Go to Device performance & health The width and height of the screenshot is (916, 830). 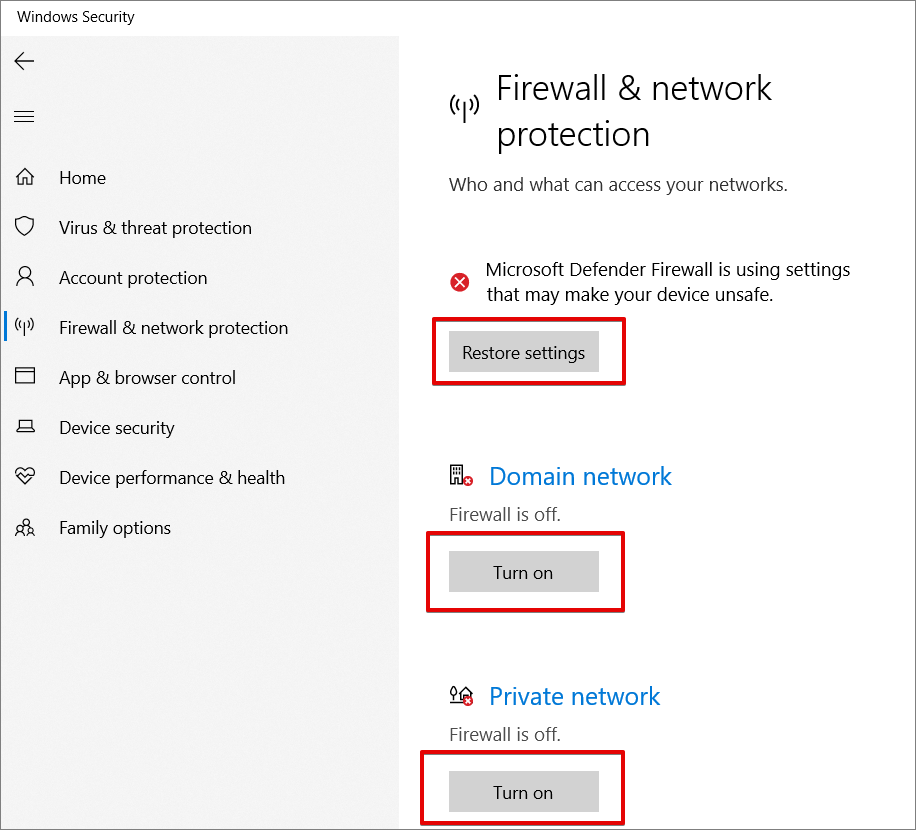[172, 478]
